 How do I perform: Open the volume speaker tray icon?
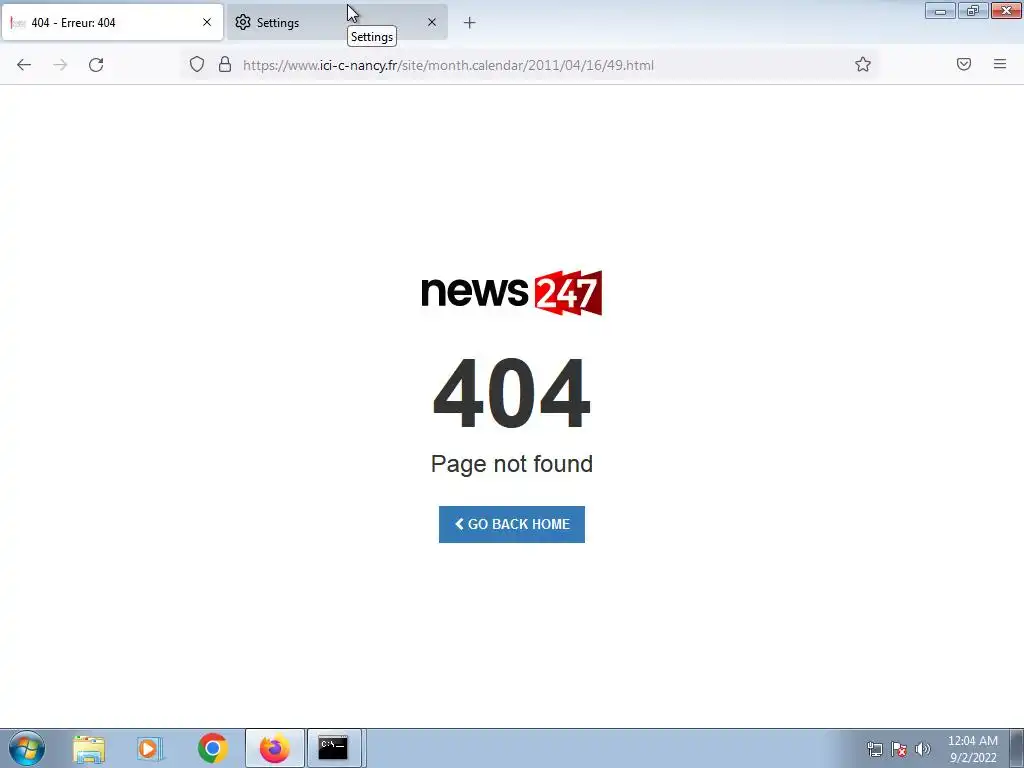(923, 749)
